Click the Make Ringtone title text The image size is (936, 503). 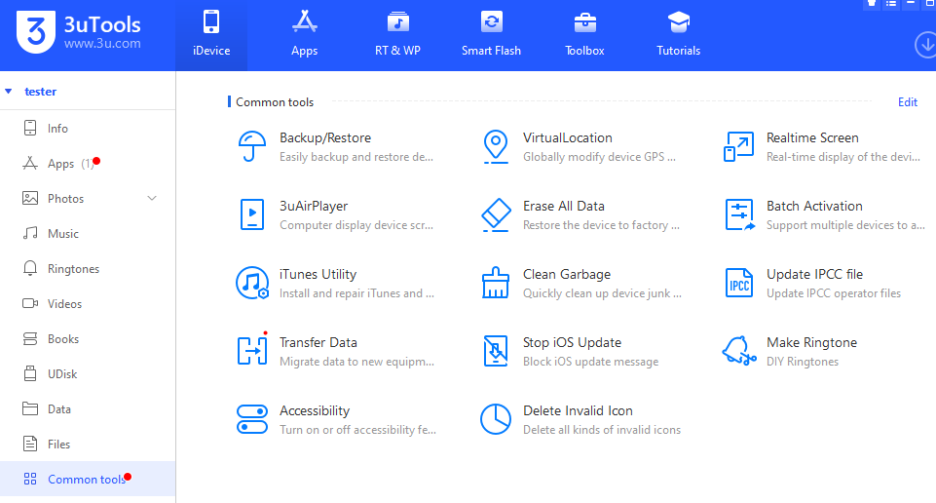(x=812, y=342)
